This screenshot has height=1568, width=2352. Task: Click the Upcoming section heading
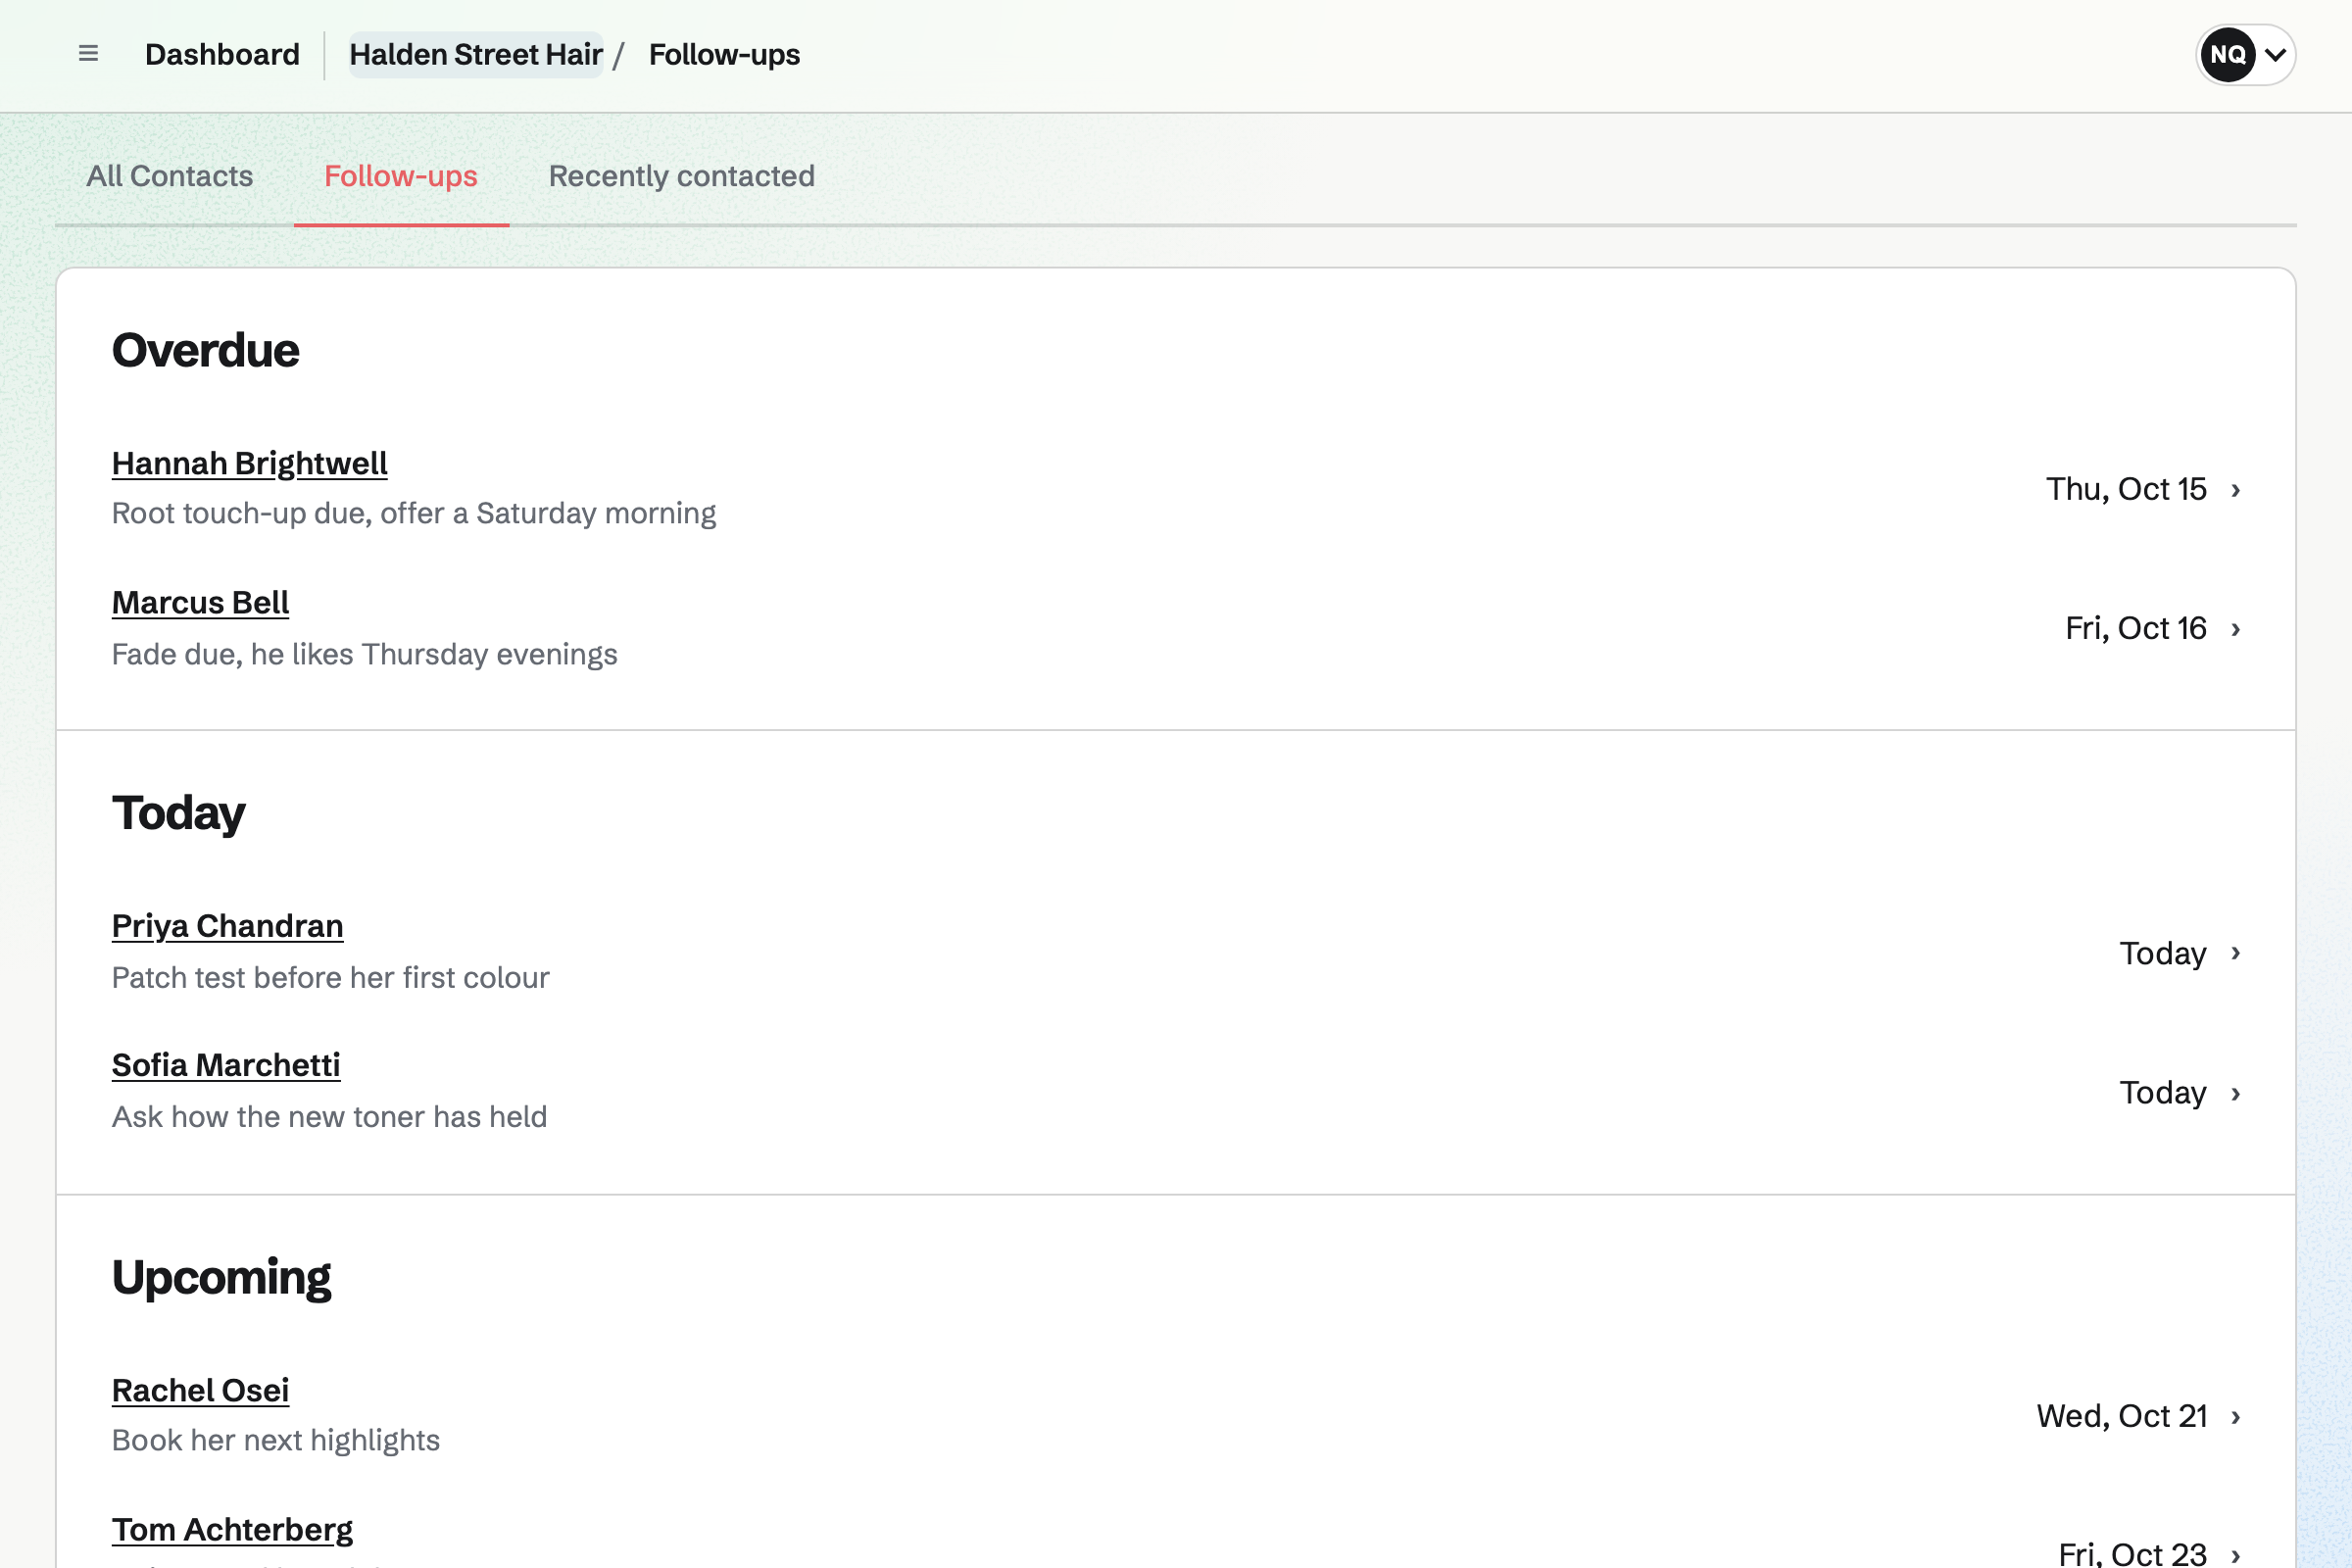[x=222, y=1278]
